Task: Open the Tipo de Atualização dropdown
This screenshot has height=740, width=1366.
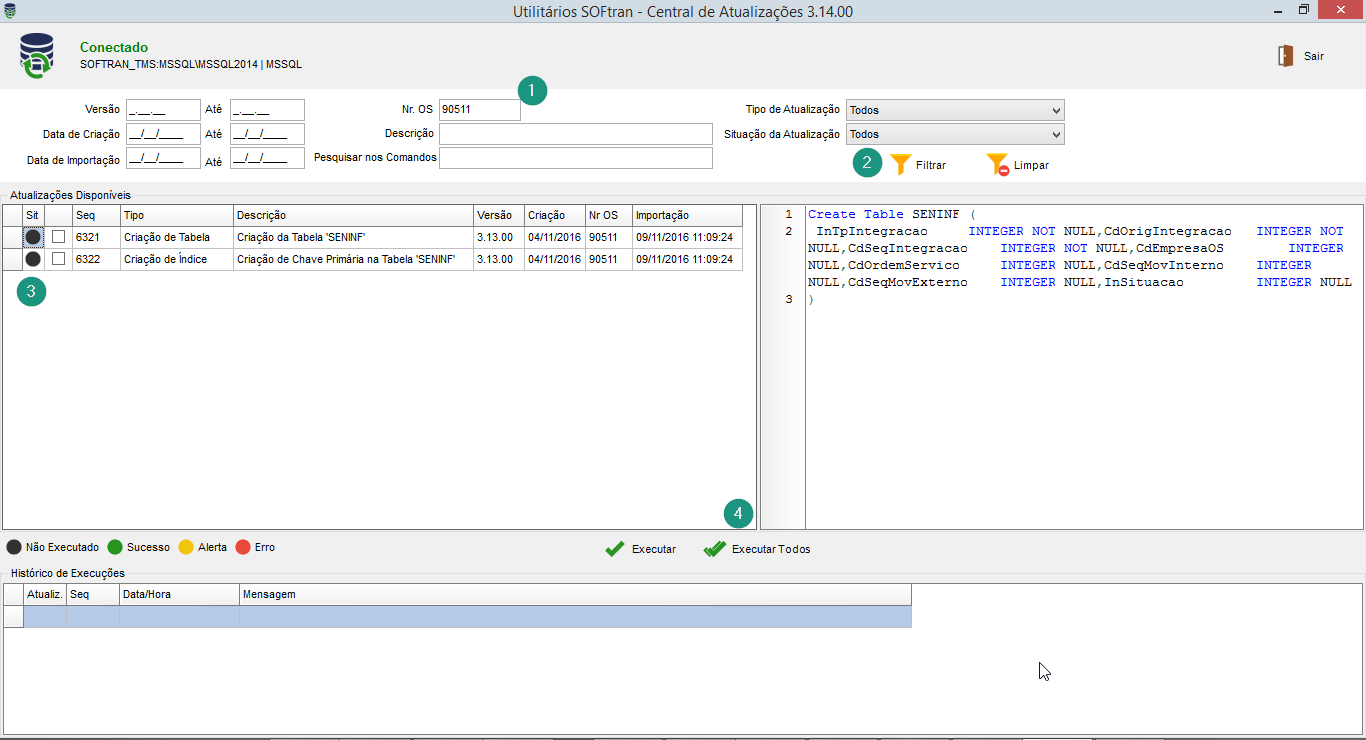Action: point(955,110)
